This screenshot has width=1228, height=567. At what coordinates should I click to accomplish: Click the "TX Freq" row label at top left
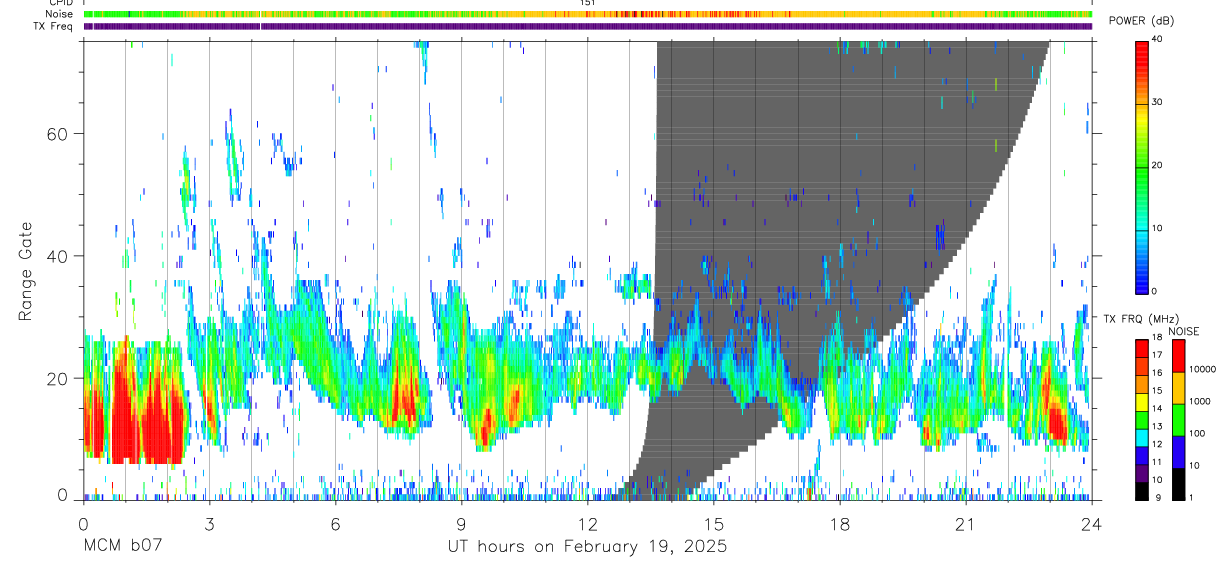pyautogui.click(x=53, y=26)
